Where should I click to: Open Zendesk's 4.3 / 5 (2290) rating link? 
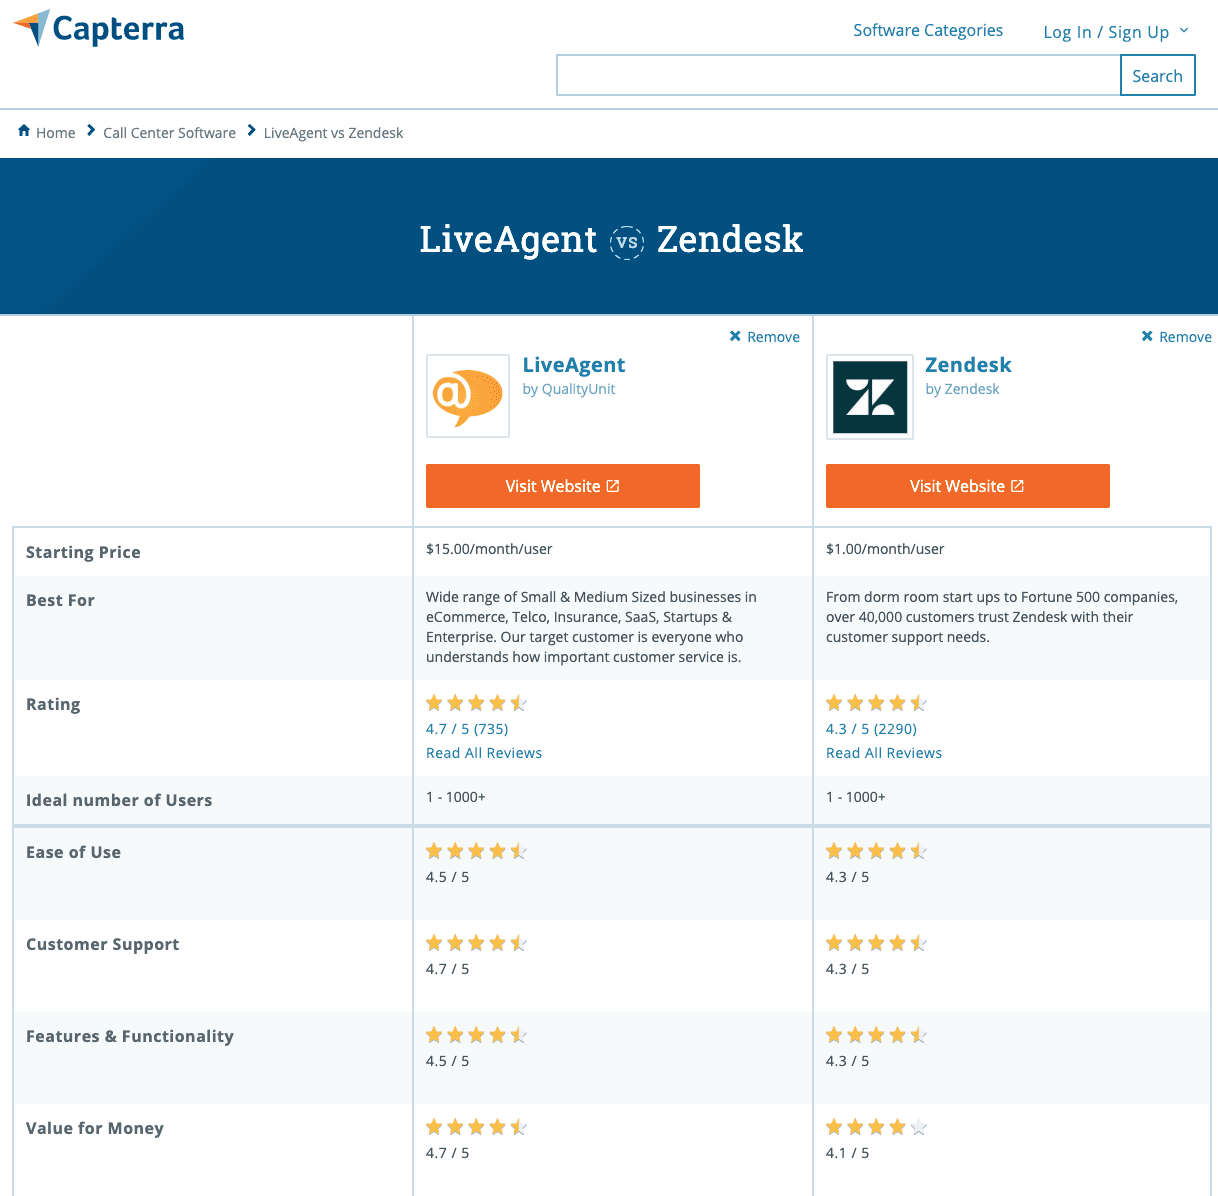point(871,729)
